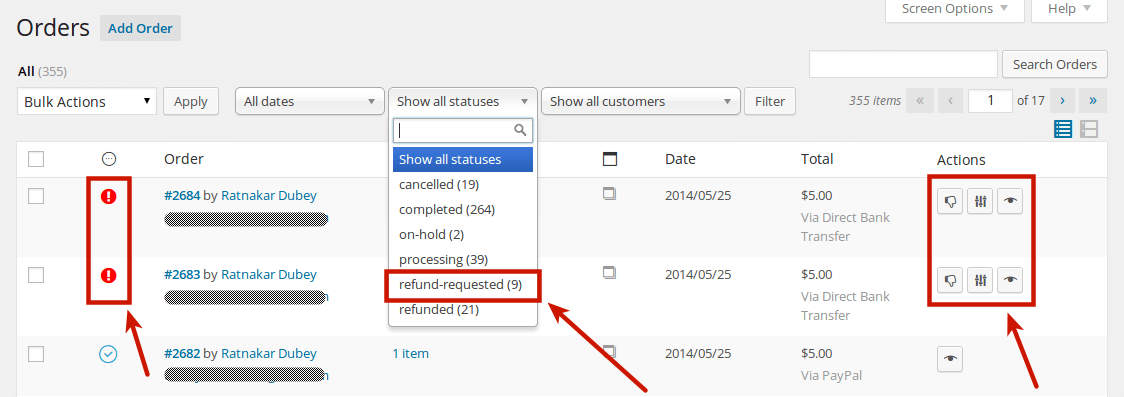Click the blue checkmark completed icon of order #2682
Screen dimensions: 1124x397
pos(108,353)
